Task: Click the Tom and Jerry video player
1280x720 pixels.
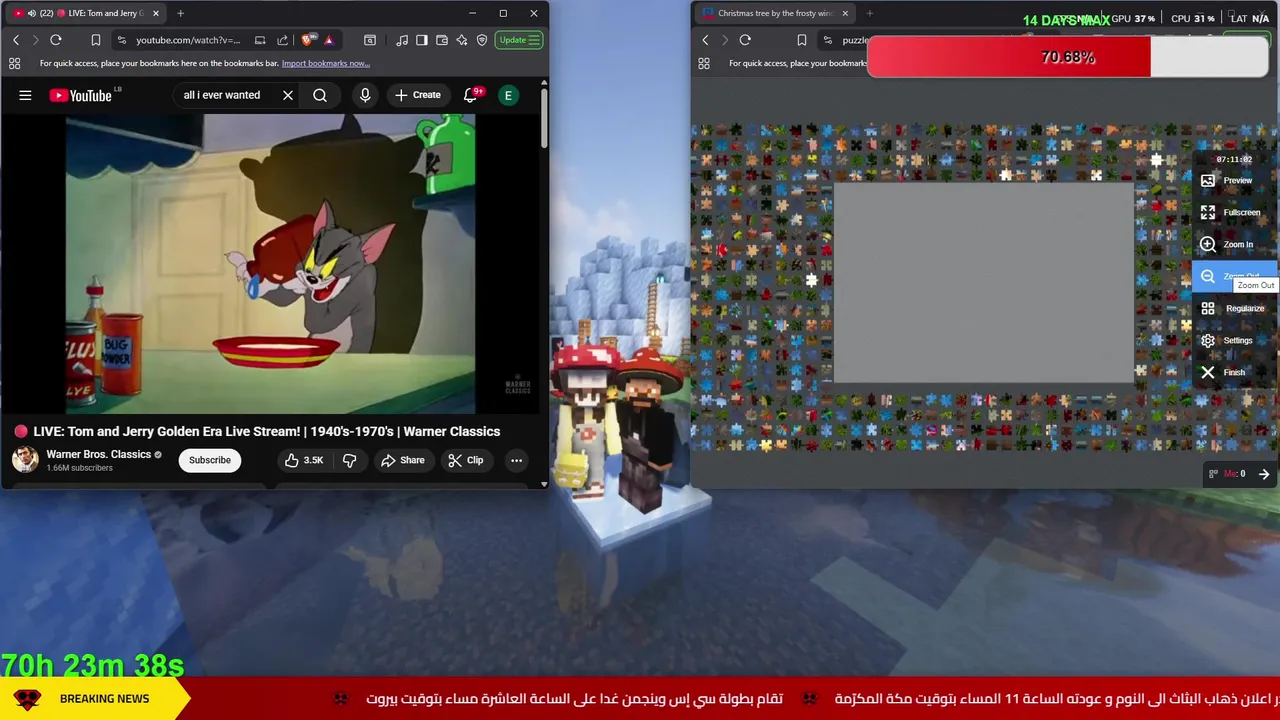Action: 270,263
